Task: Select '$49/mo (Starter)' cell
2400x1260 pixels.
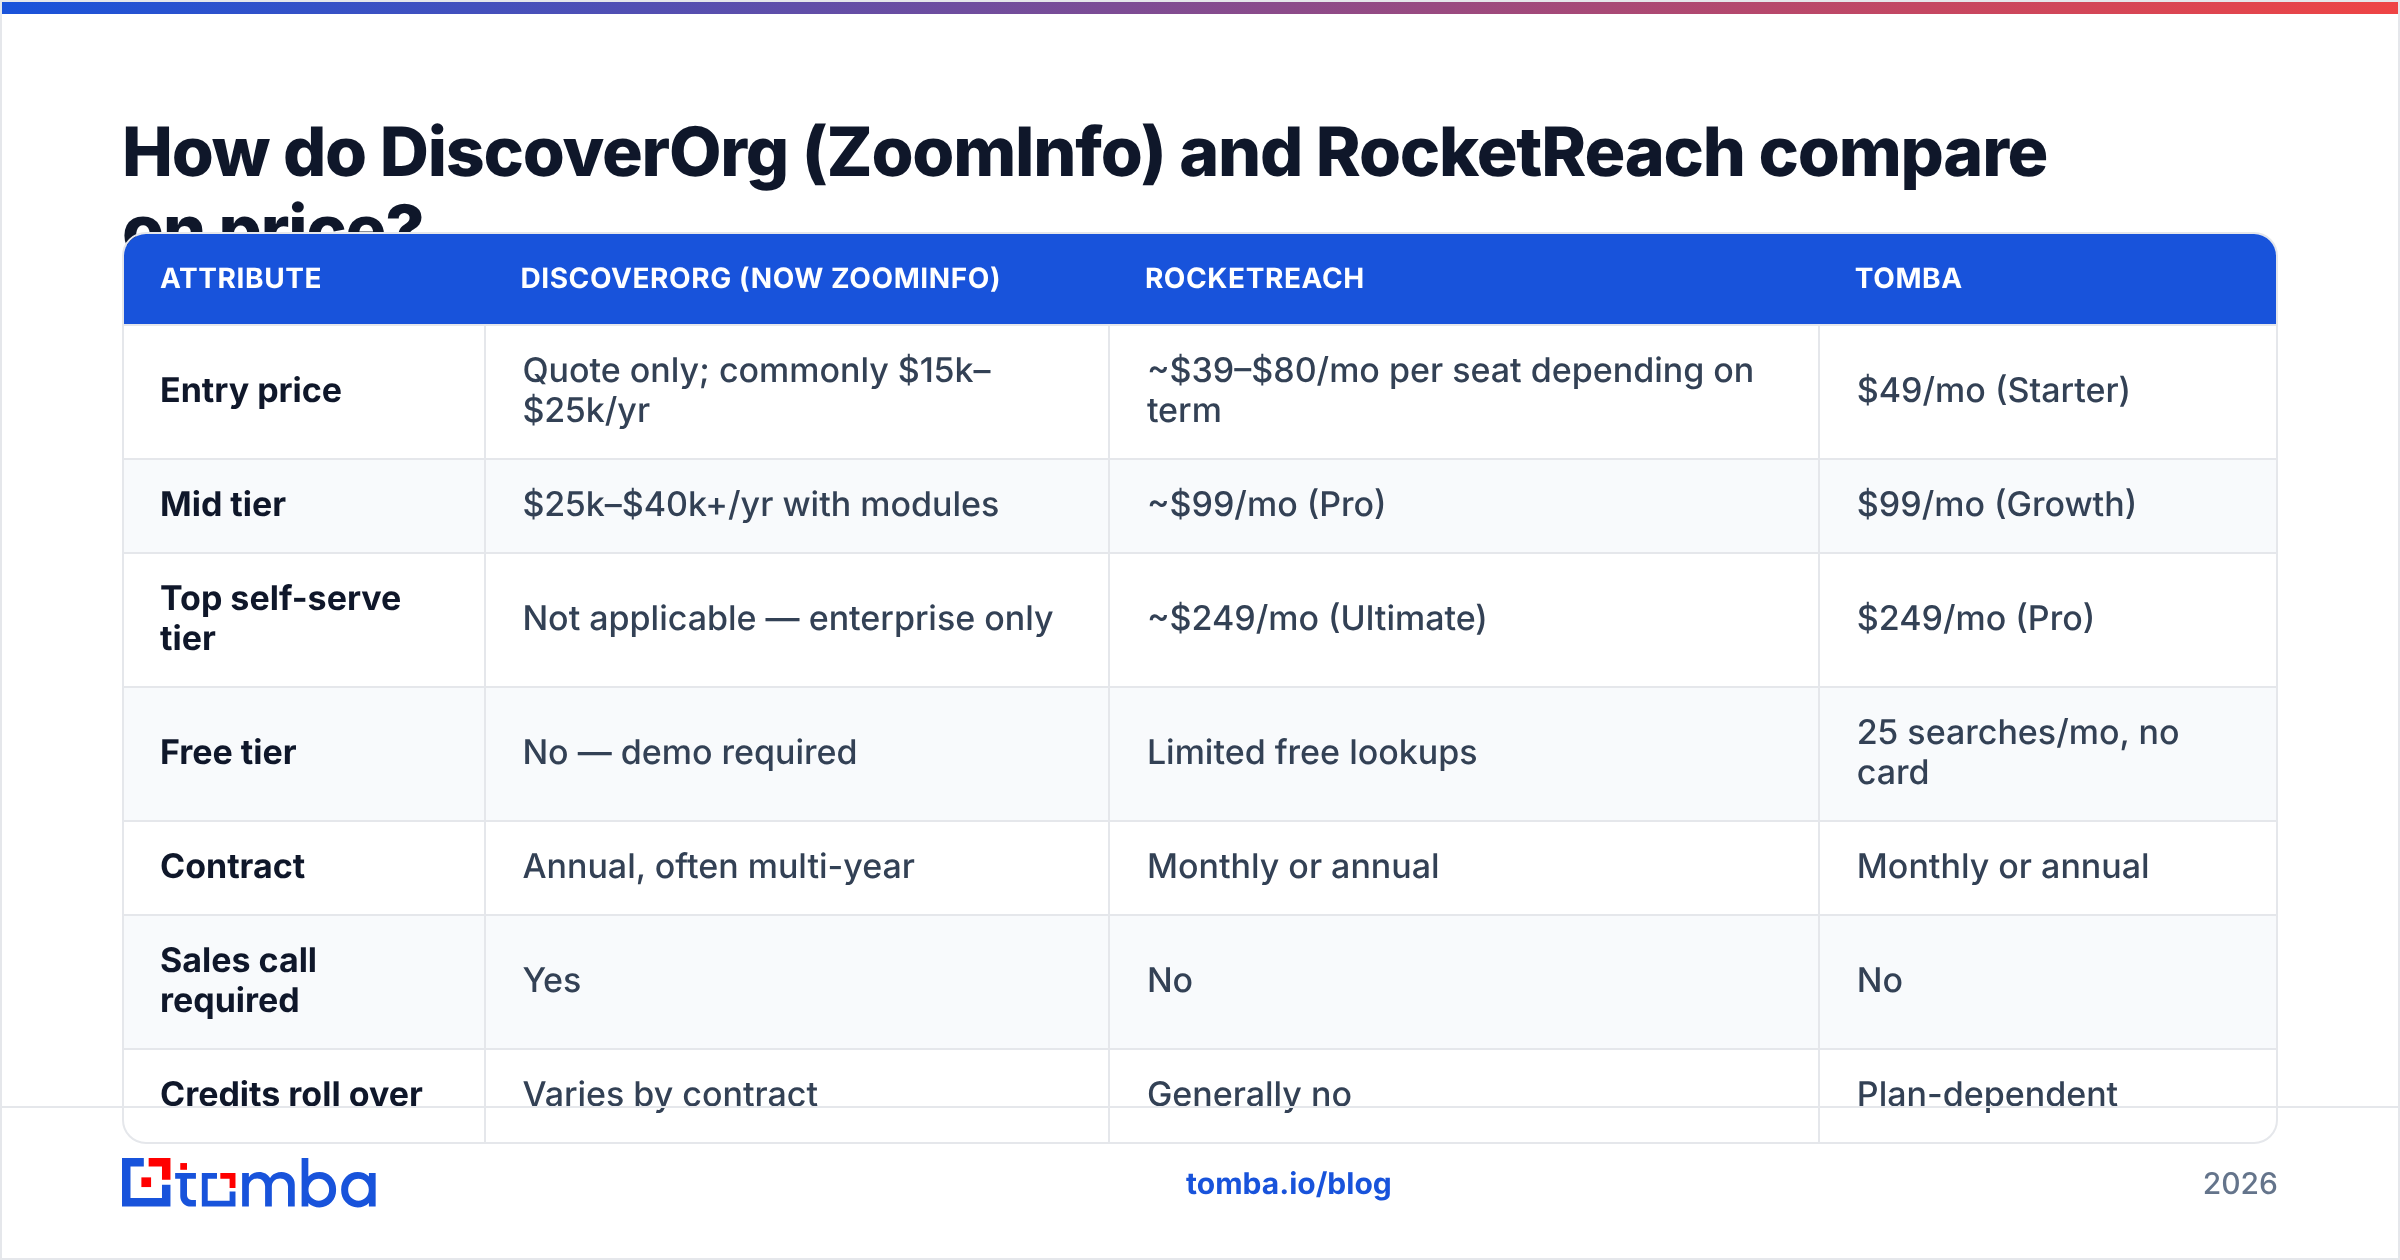Action: [2047, 391]
